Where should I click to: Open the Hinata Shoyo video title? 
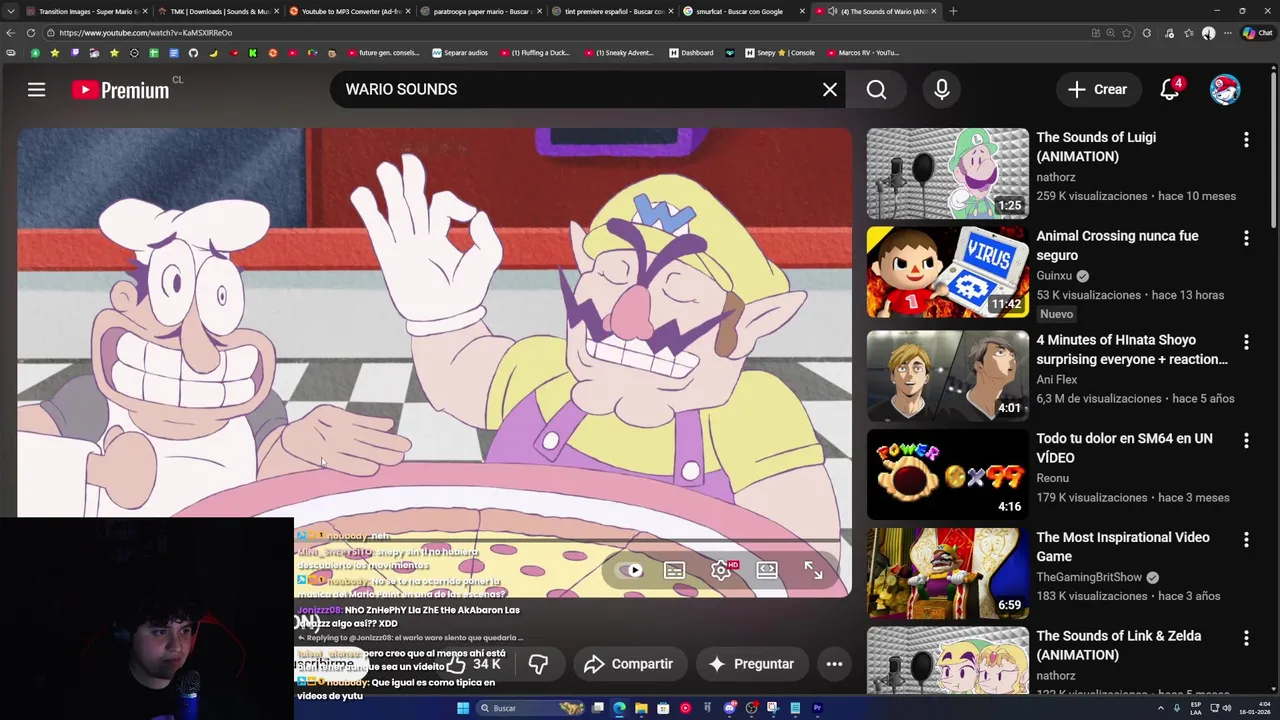pos(1132,350)
